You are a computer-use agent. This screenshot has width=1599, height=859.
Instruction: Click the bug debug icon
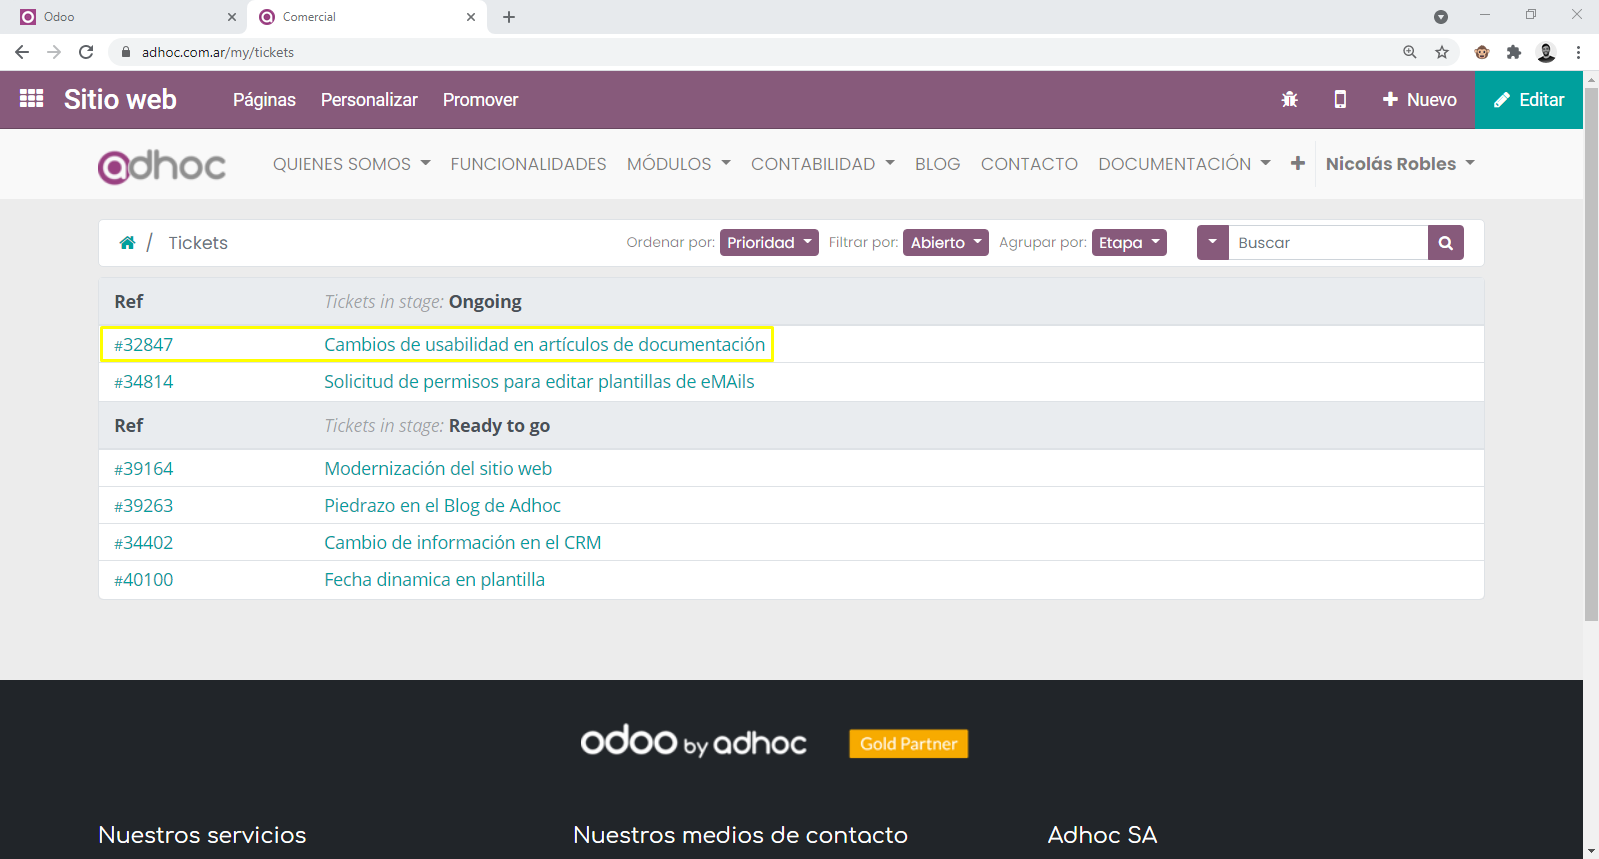1289,99
